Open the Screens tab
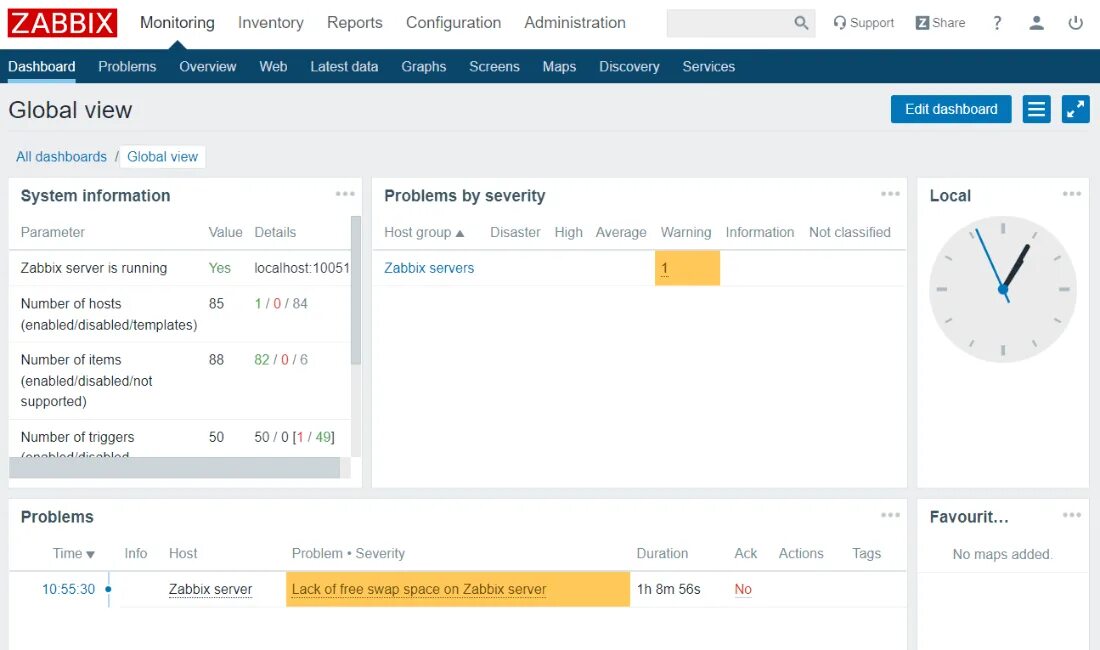This screenshot has width=1100, height=650. [x=494, y=67]
